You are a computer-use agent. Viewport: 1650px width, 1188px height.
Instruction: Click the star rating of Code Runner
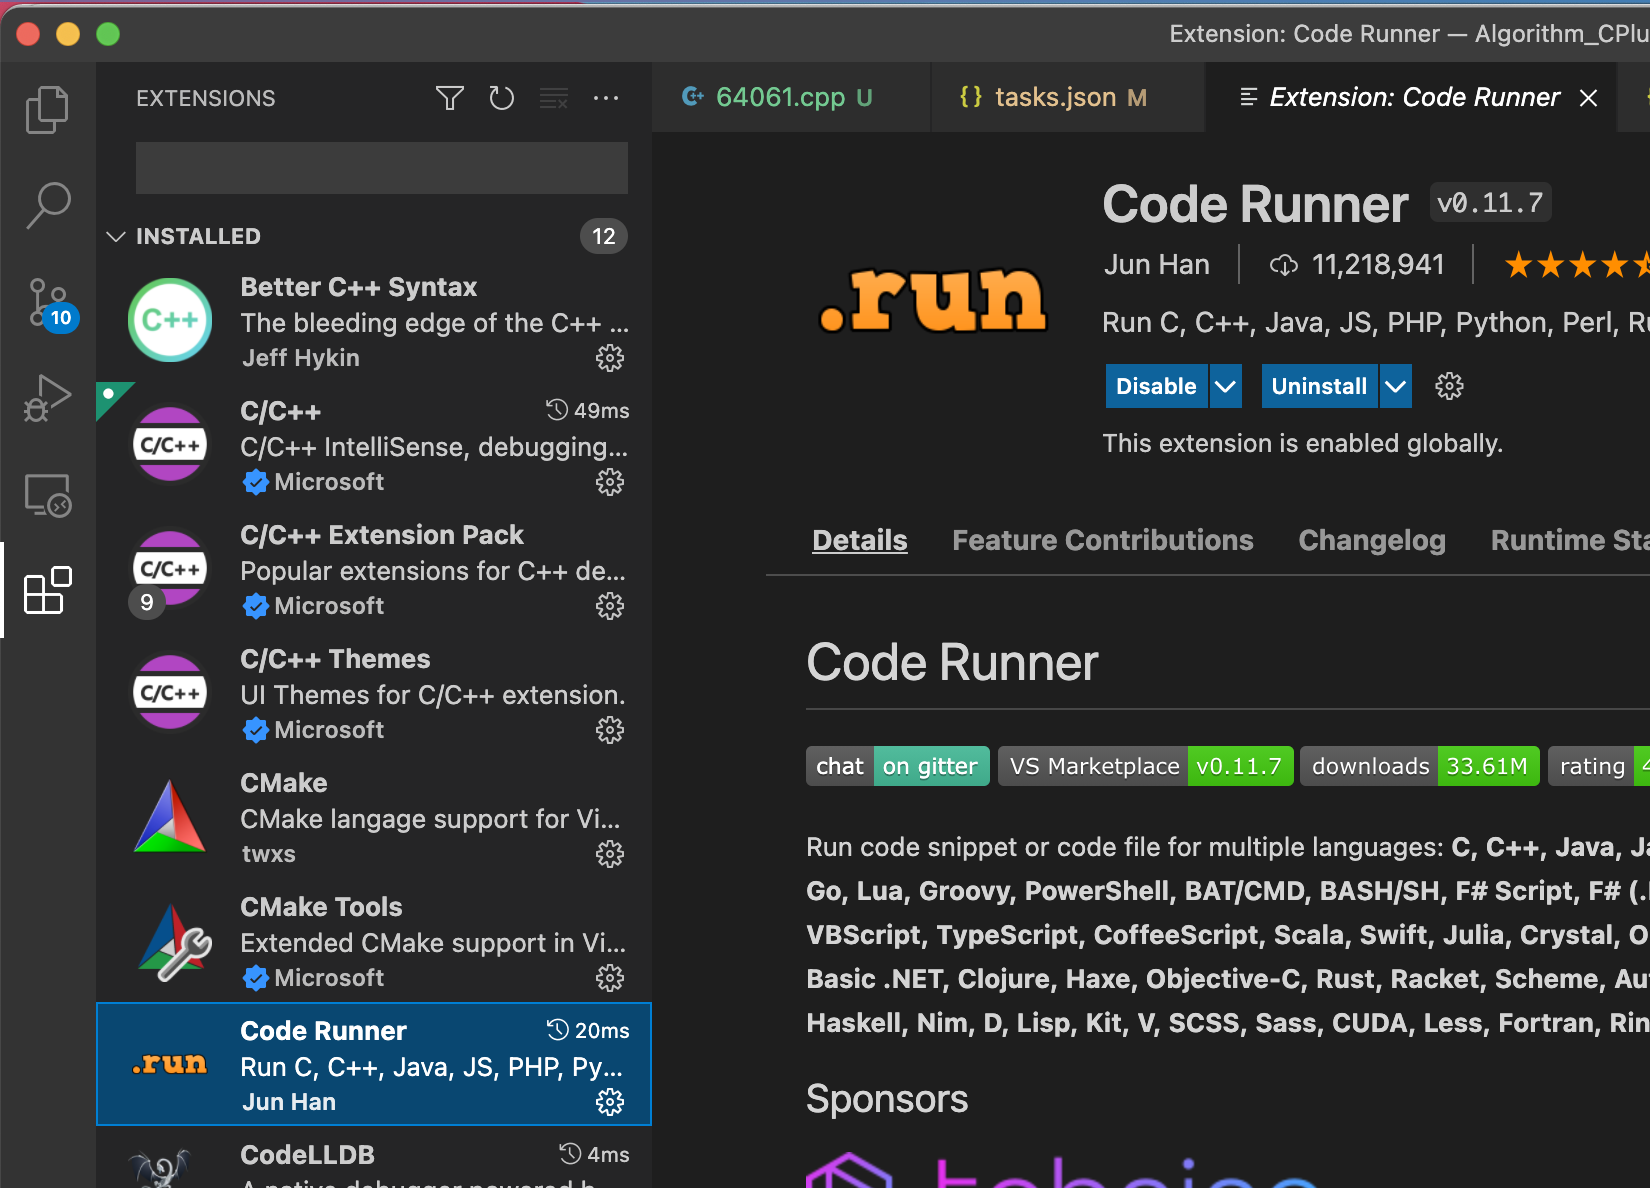1577,265
